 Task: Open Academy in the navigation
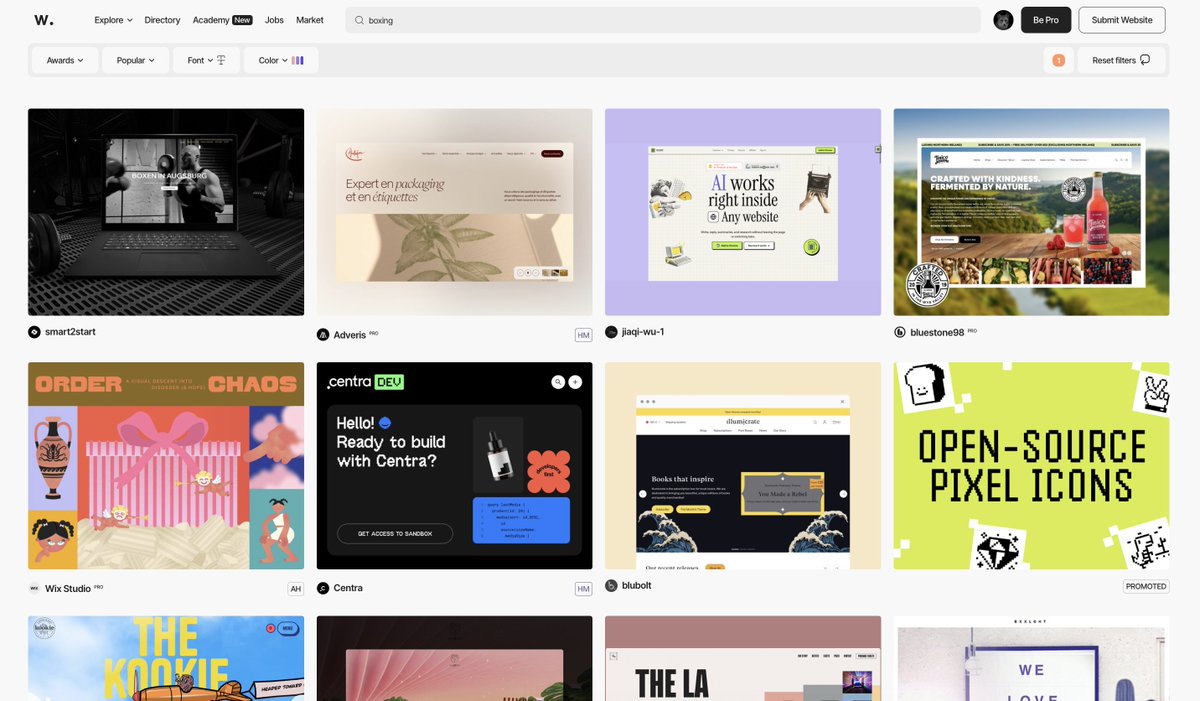(x=211, y=20)
